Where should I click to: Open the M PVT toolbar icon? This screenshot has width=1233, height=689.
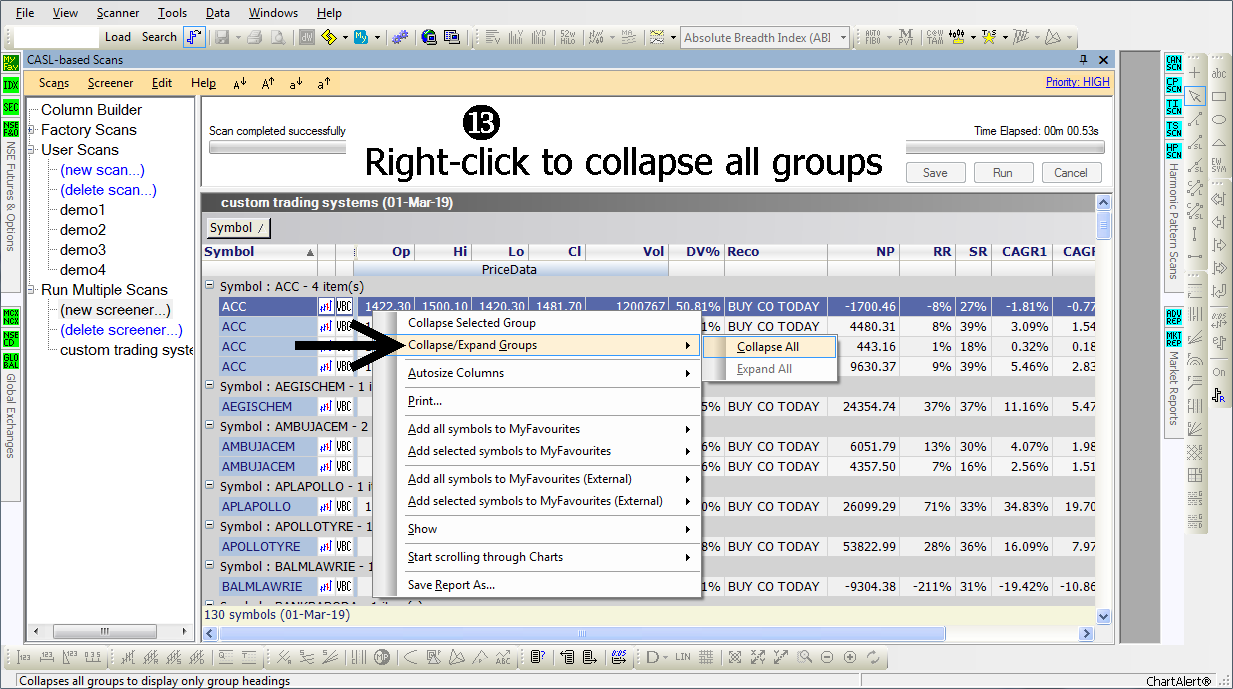coord(905,37)
